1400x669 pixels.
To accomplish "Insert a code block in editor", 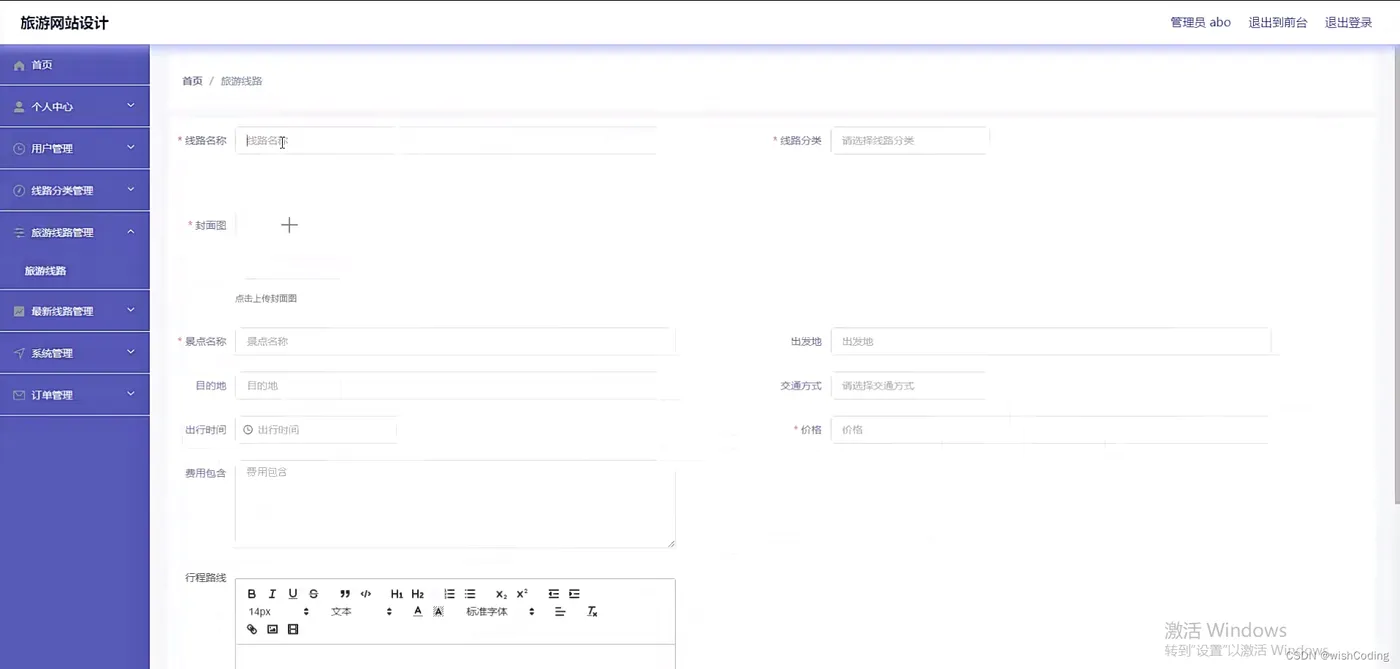I will (366, 594).
